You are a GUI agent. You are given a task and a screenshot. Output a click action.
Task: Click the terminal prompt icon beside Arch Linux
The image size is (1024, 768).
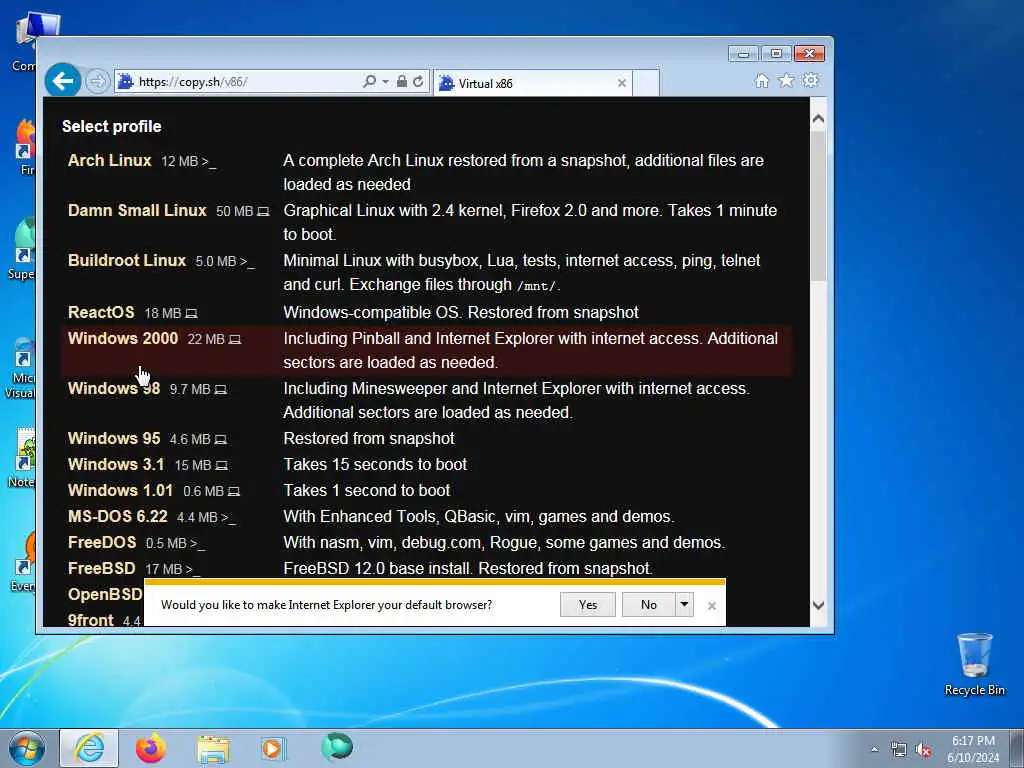click(209, 161)
